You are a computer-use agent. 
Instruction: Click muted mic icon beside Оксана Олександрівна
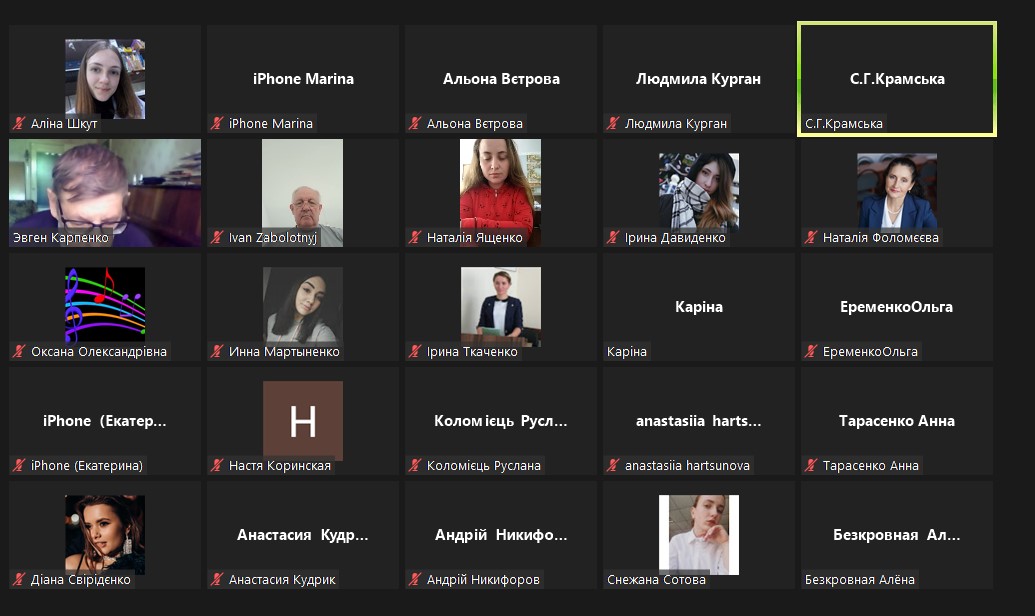tap(19, 351)
